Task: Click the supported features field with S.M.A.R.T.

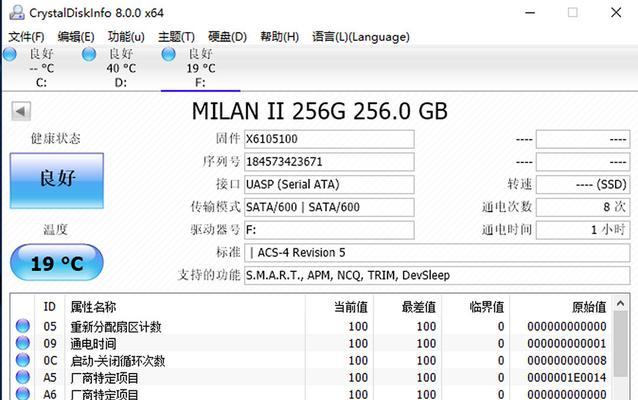Action: coord(437,276)
